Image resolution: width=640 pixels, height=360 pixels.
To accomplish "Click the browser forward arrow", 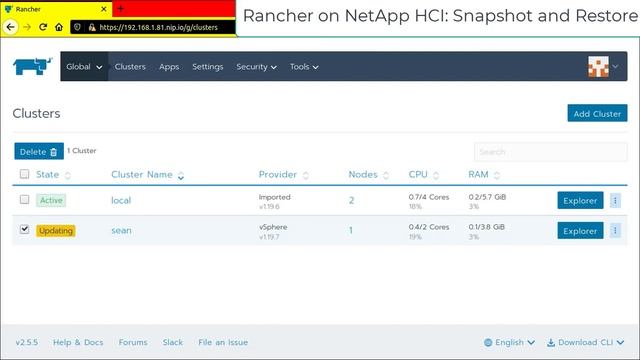I will tap(27, 27).
